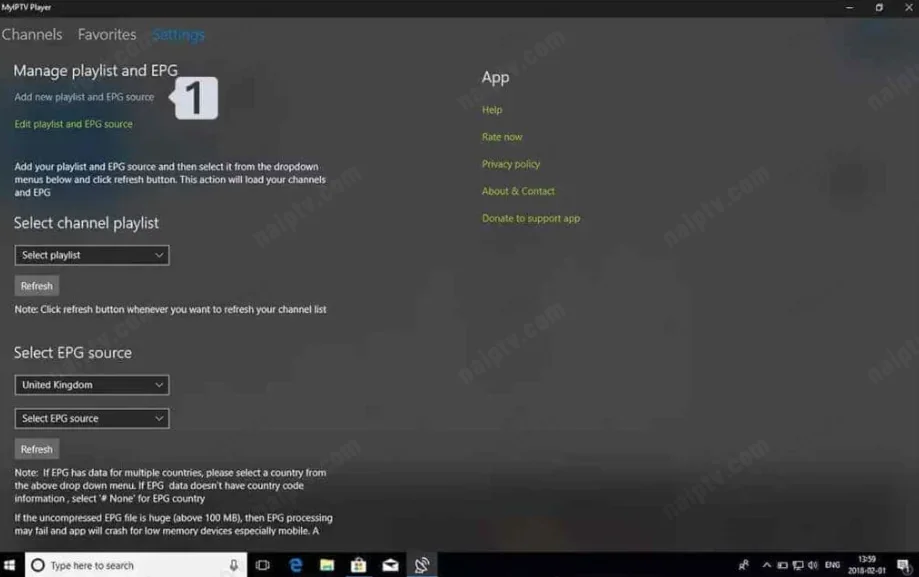Viewport: 919px width, 577px height.
Task: Click the App section heading
Action: [495, 77]
